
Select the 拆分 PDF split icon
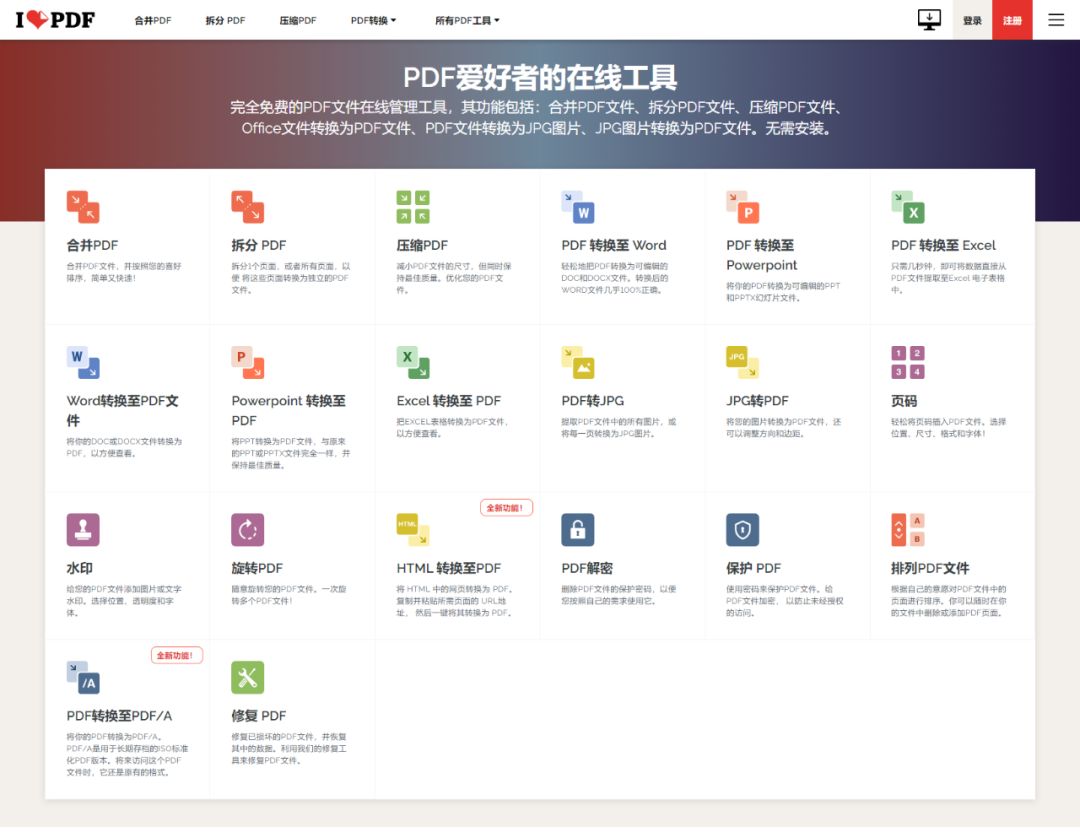point(248,207)
